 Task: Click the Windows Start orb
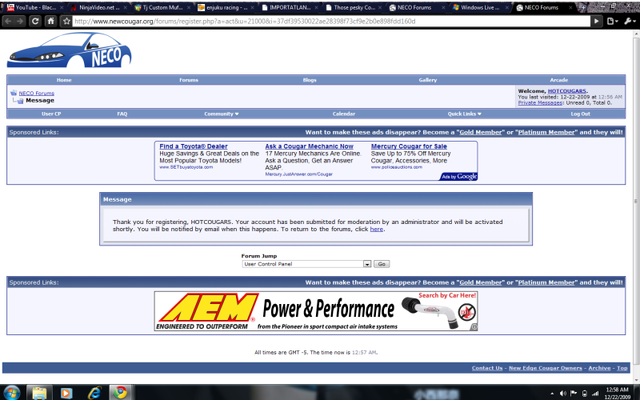click(x=12, y=391)
